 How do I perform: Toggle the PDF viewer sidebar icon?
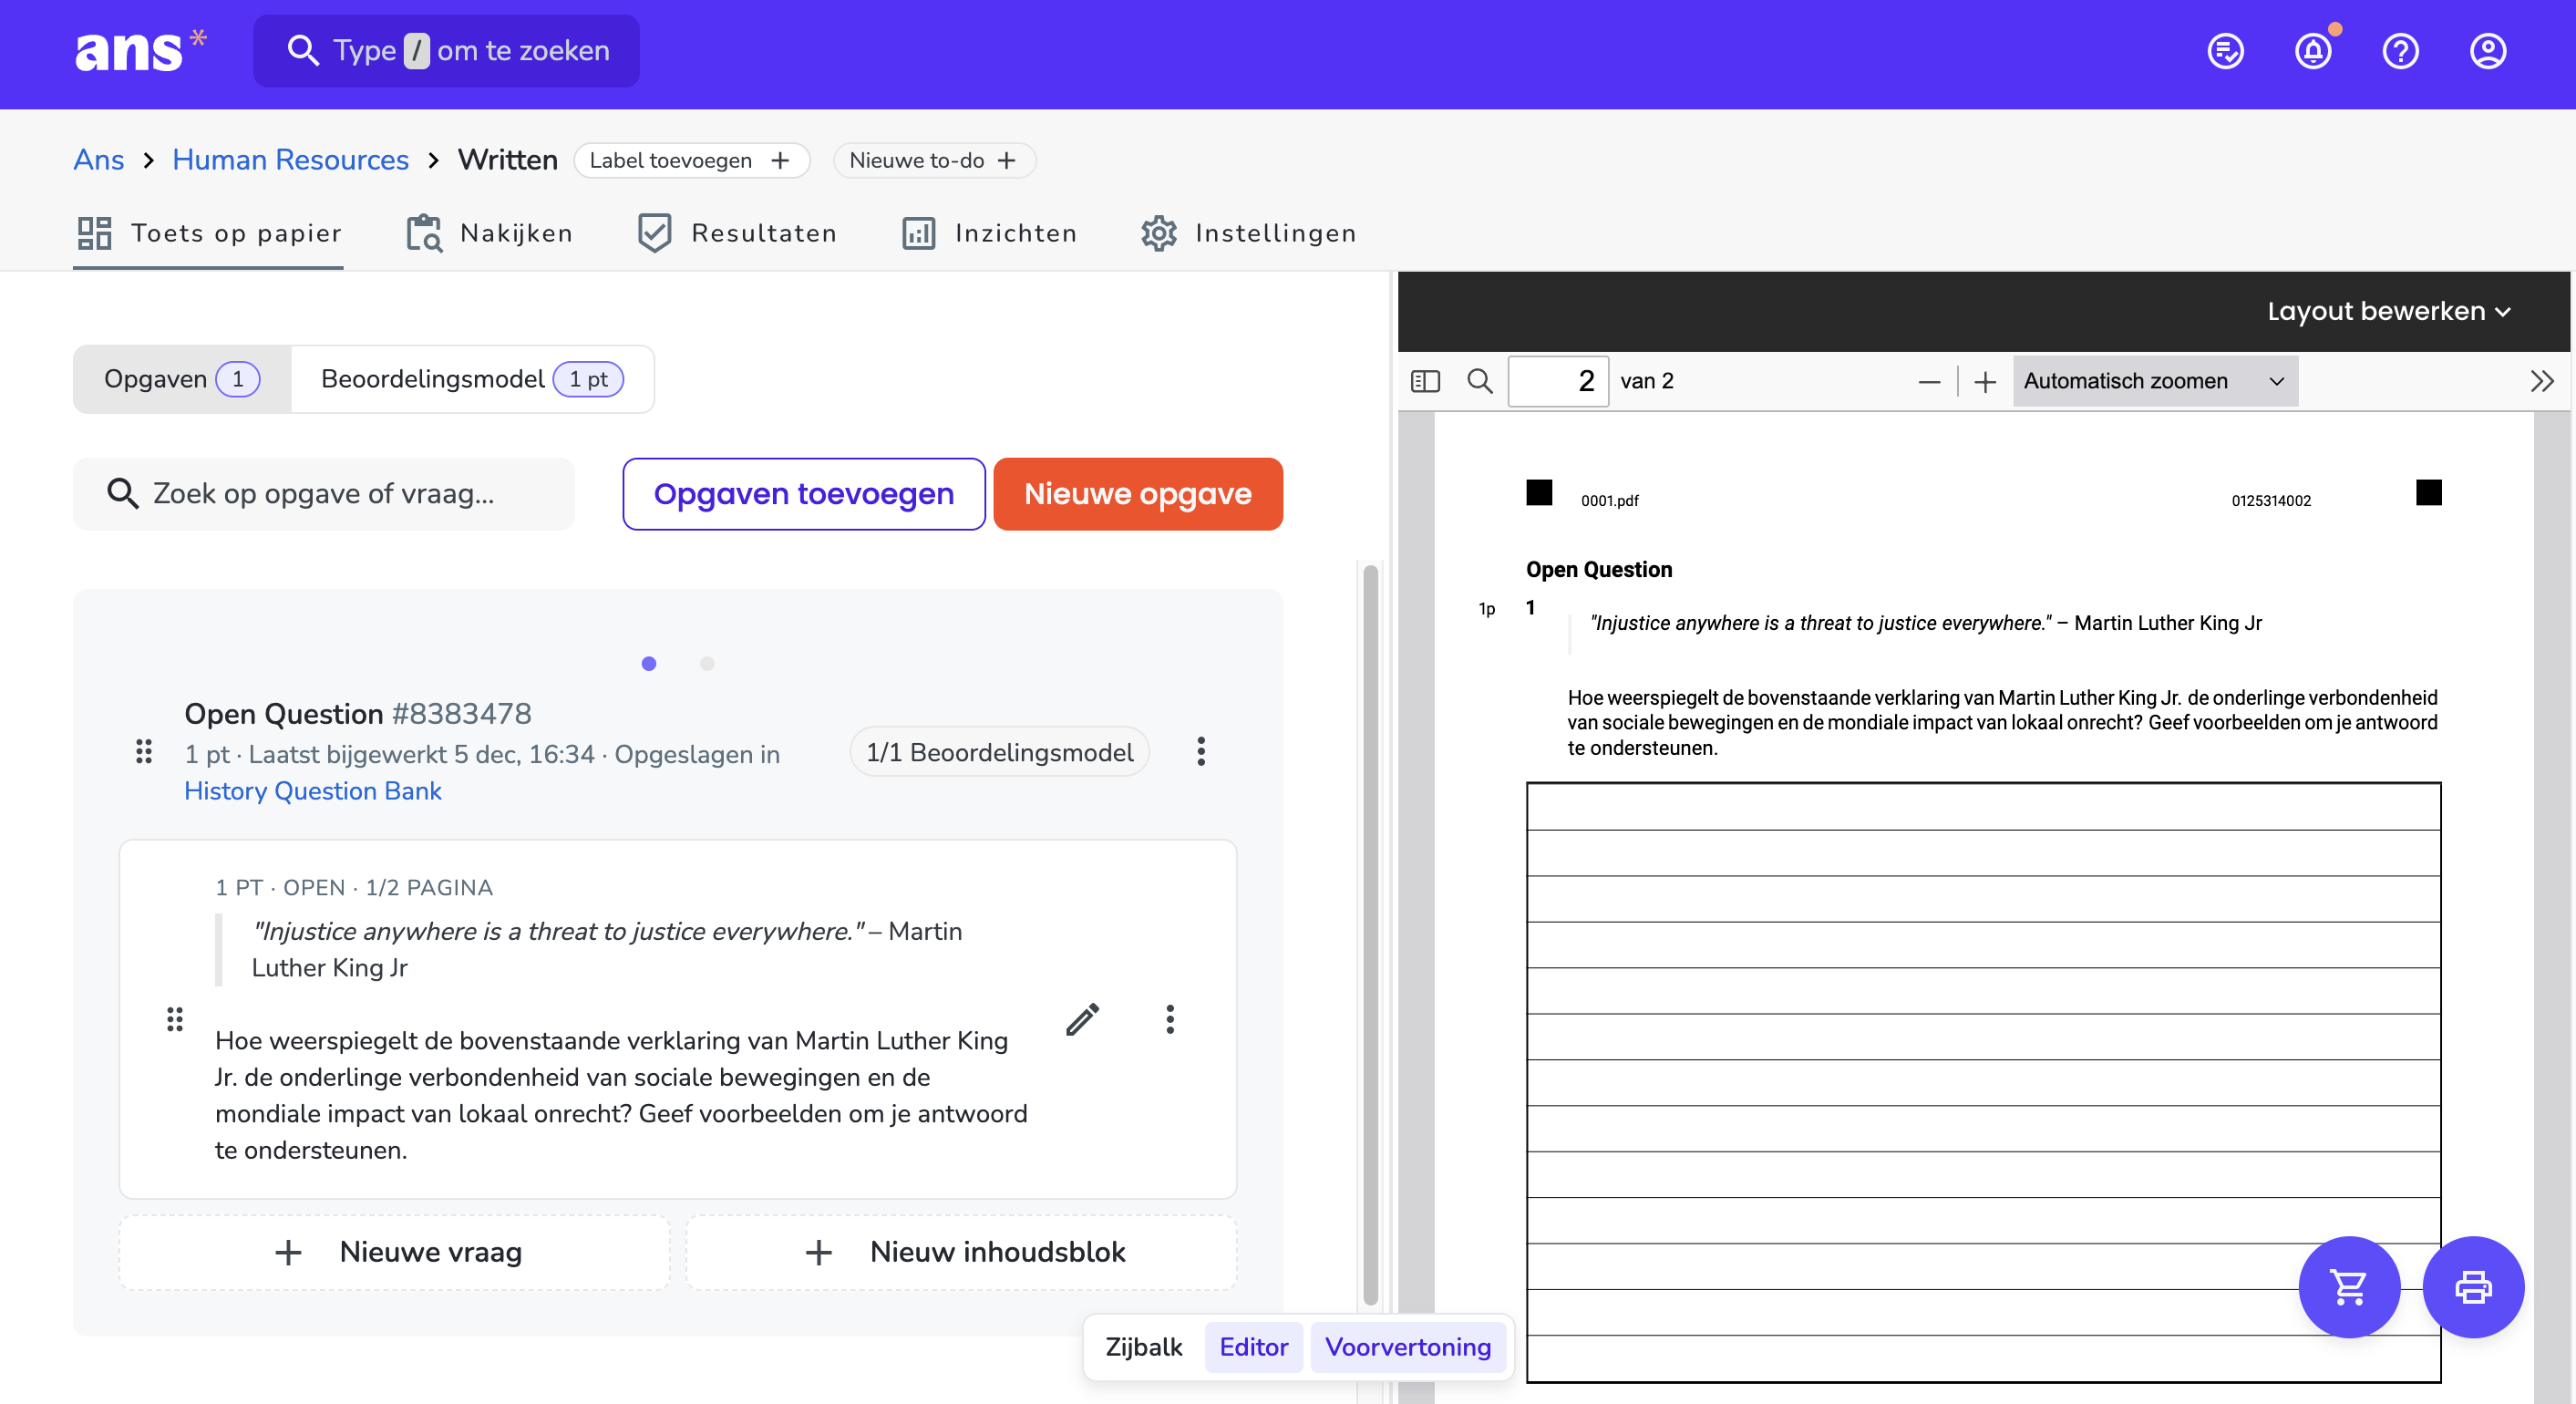[x=1424, y=381]
